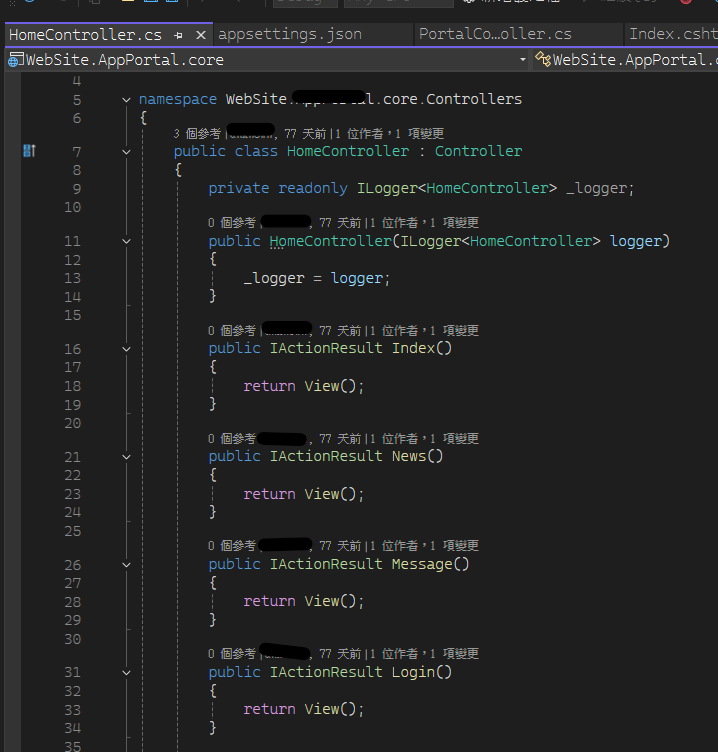Click line number 10 in the gutter

[x=72, y=208]
